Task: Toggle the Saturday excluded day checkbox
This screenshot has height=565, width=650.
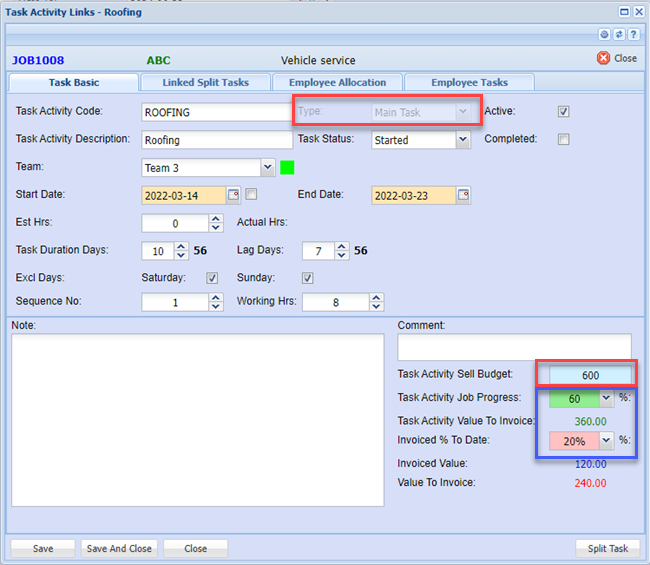Action: coord(212,278)
